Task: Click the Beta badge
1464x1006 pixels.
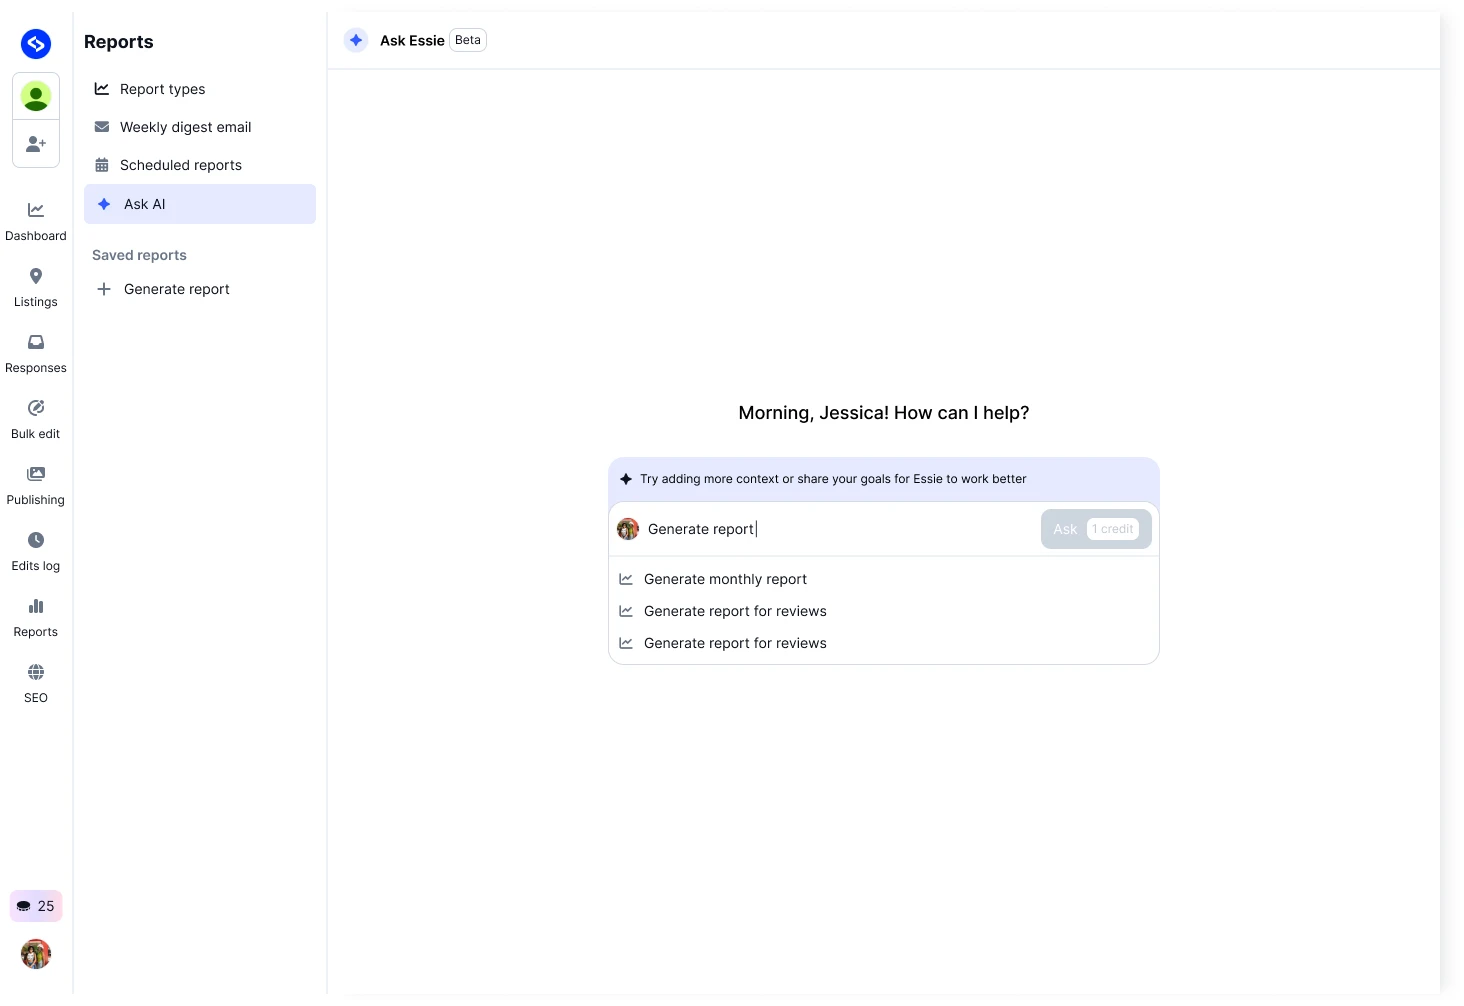Action: tap(468, 40)
